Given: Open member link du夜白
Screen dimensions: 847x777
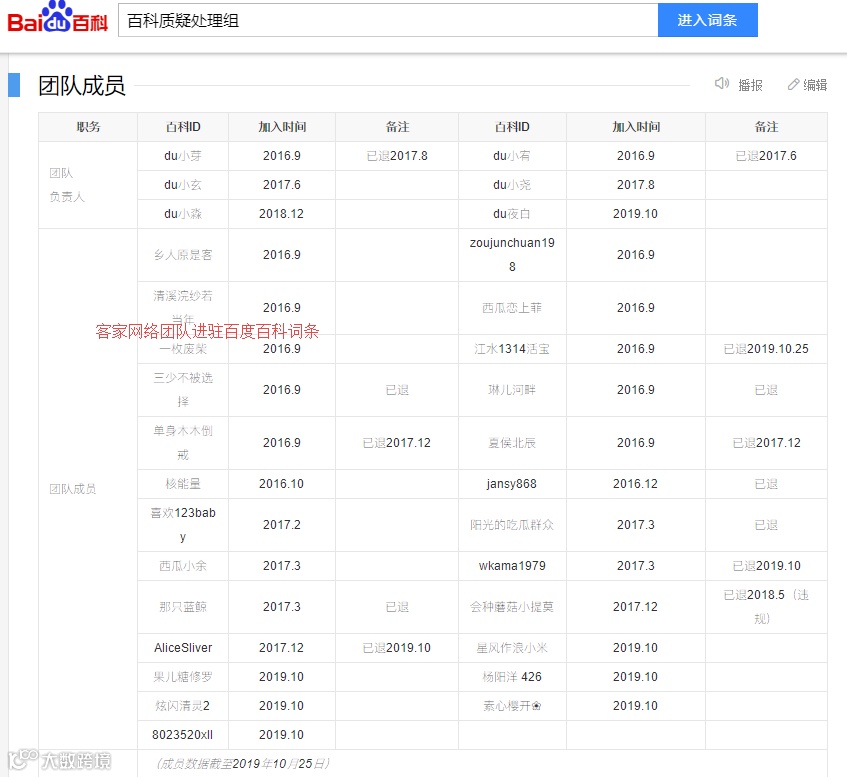Looking at the screenshot, I should click(512, 214).
